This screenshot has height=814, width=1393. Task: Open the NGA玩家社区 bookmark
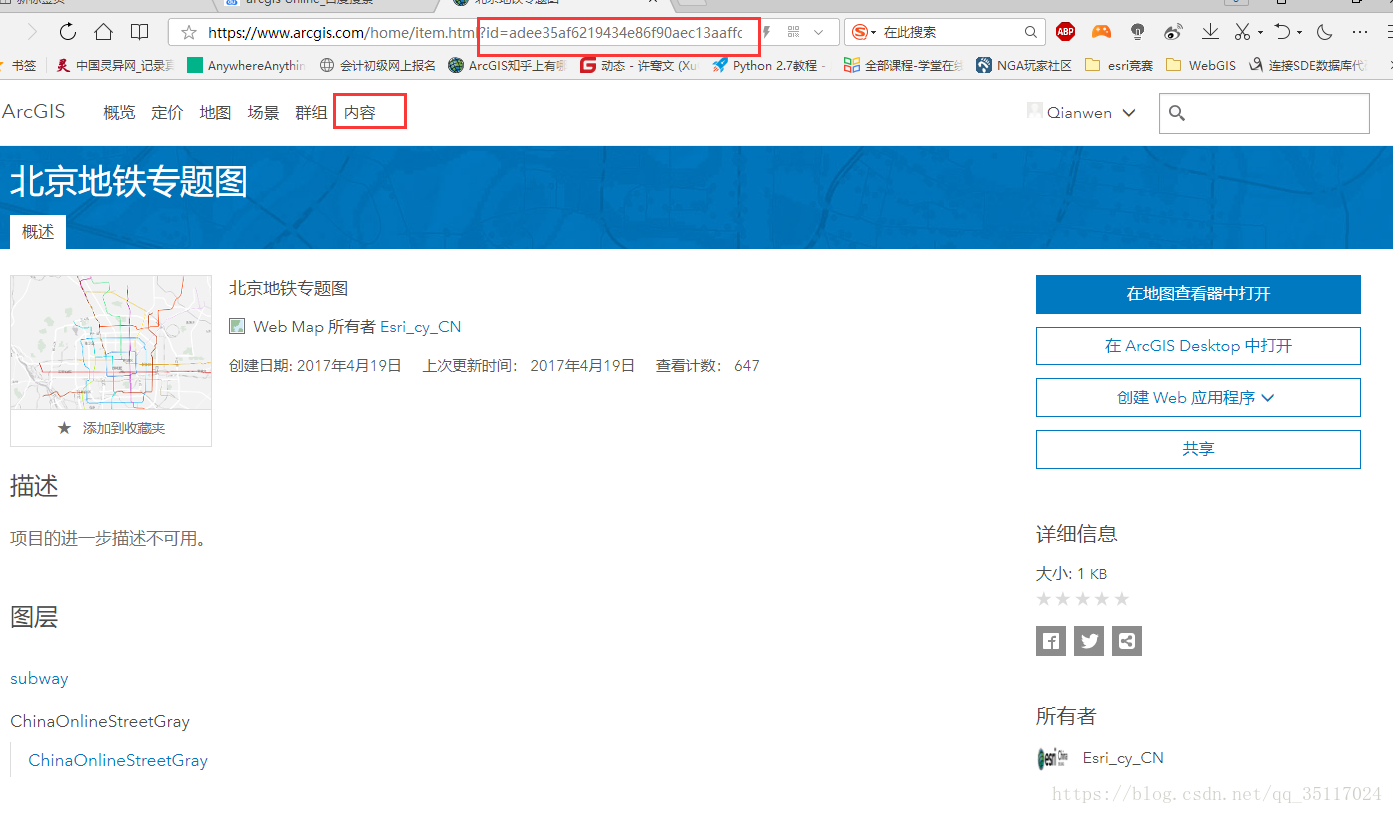click(x=1023, y=65)
